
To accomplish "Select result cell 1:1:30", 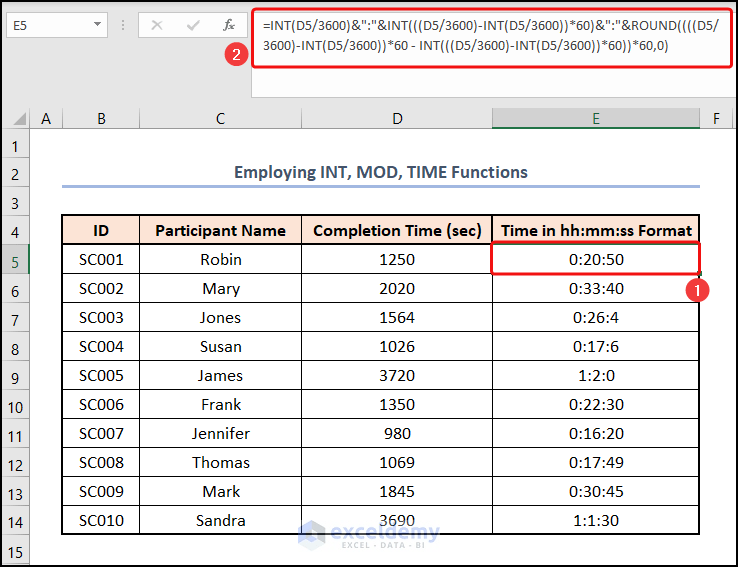I will pyautogui.click(x=596, y=520).
